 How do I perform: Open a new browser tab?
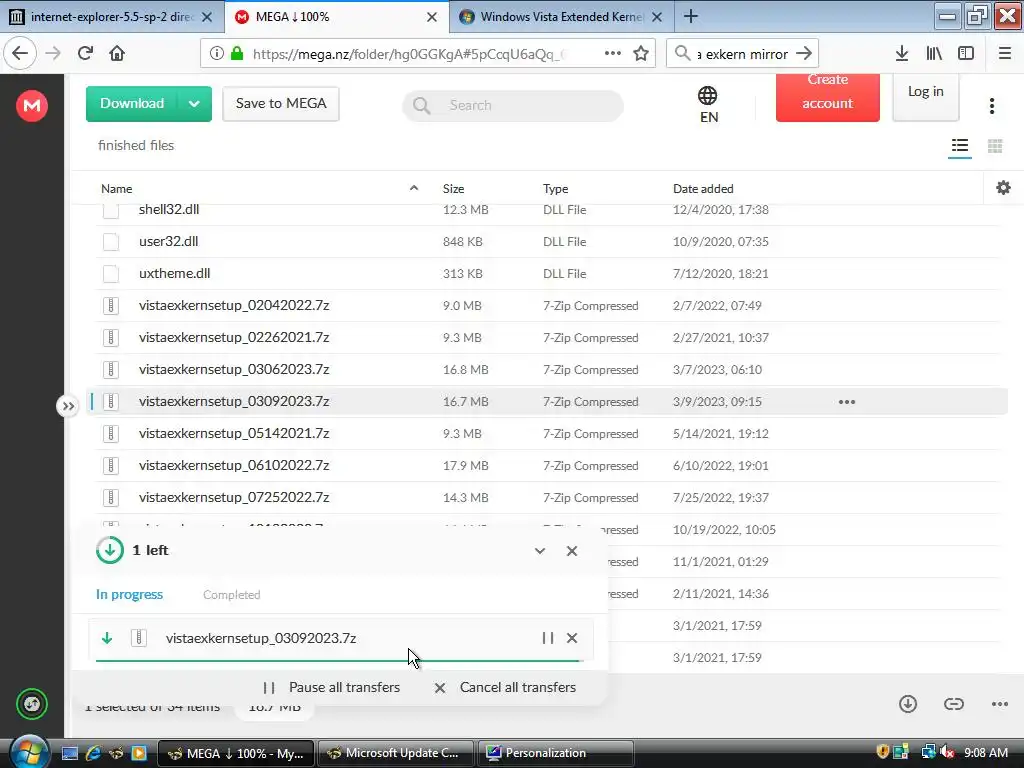690,16
